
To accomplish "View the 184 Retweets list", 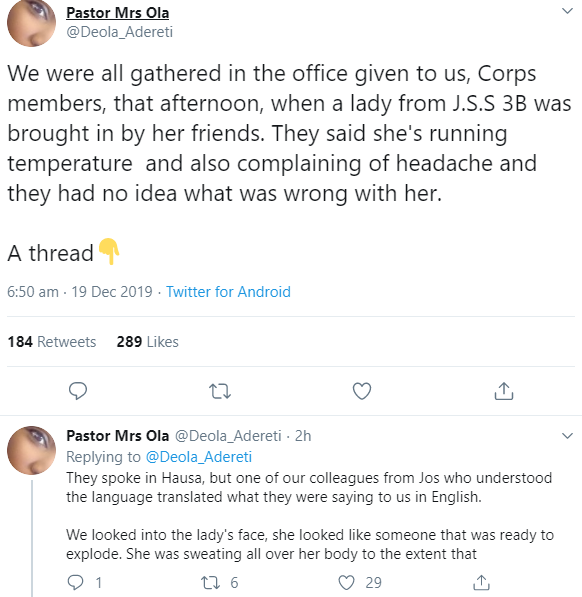I will tap(52, 342).
